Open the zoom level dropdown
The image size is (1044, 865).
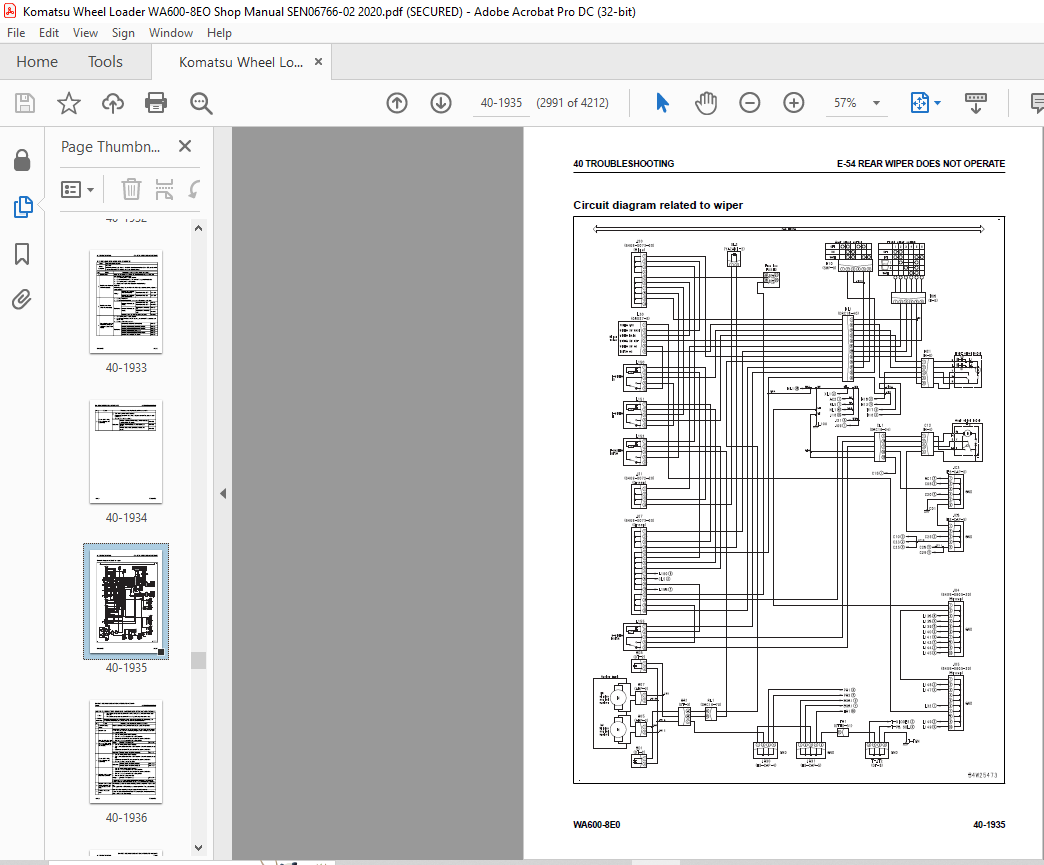pos(876,103)
